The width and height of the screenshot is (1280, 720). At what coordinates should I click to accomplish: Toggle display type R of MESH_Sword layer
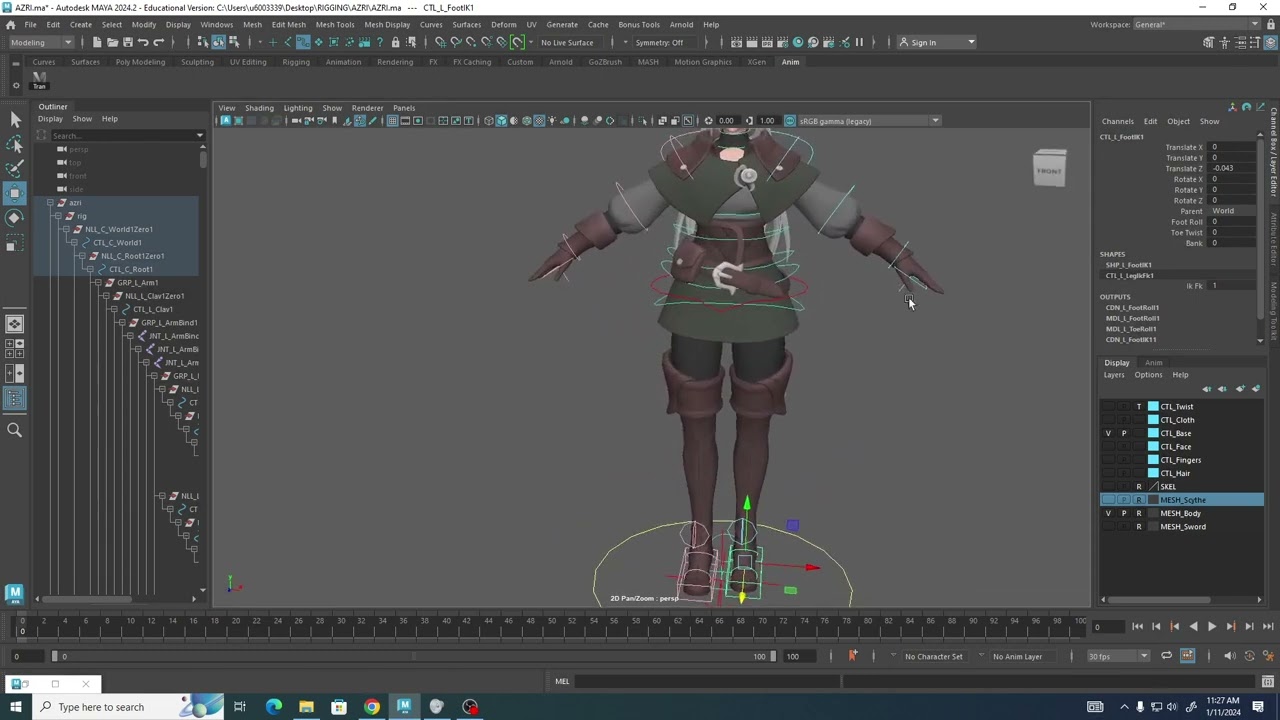pyautogui.click(x=1138, y=527)
